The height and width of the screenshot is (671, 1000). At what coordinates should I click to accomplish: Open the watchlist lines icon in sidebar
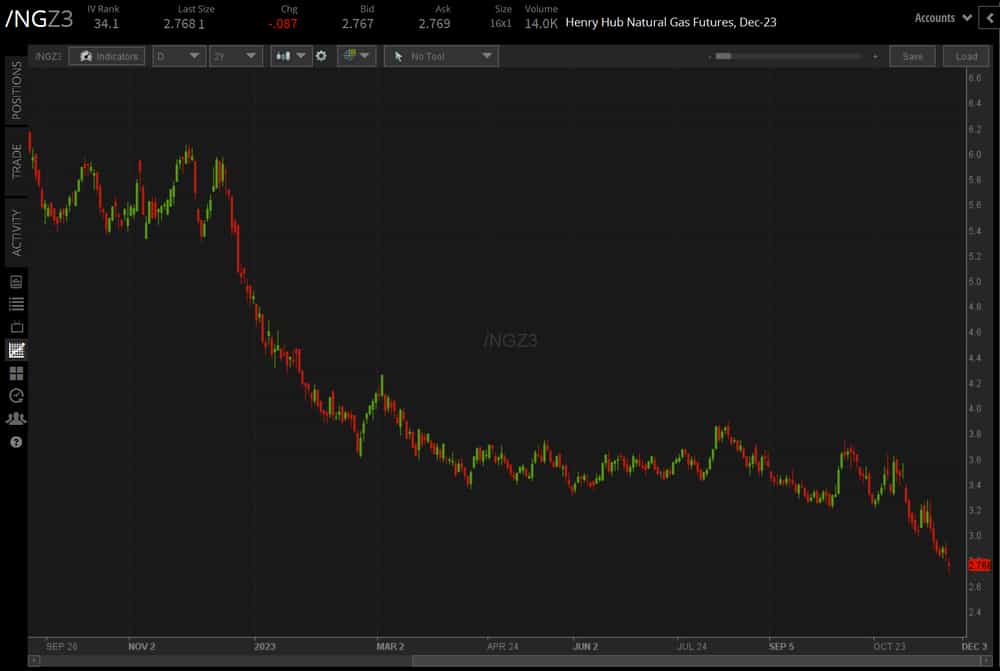[x=17, y=304]
